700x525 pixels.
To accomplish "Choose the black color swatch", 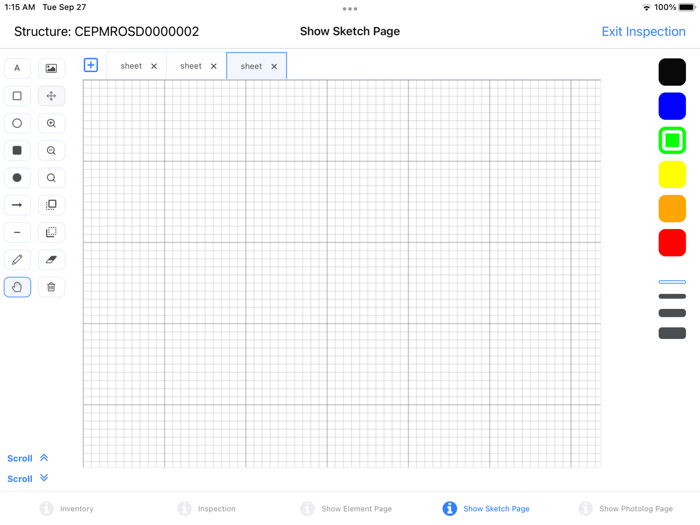I will tap(672, 72).
